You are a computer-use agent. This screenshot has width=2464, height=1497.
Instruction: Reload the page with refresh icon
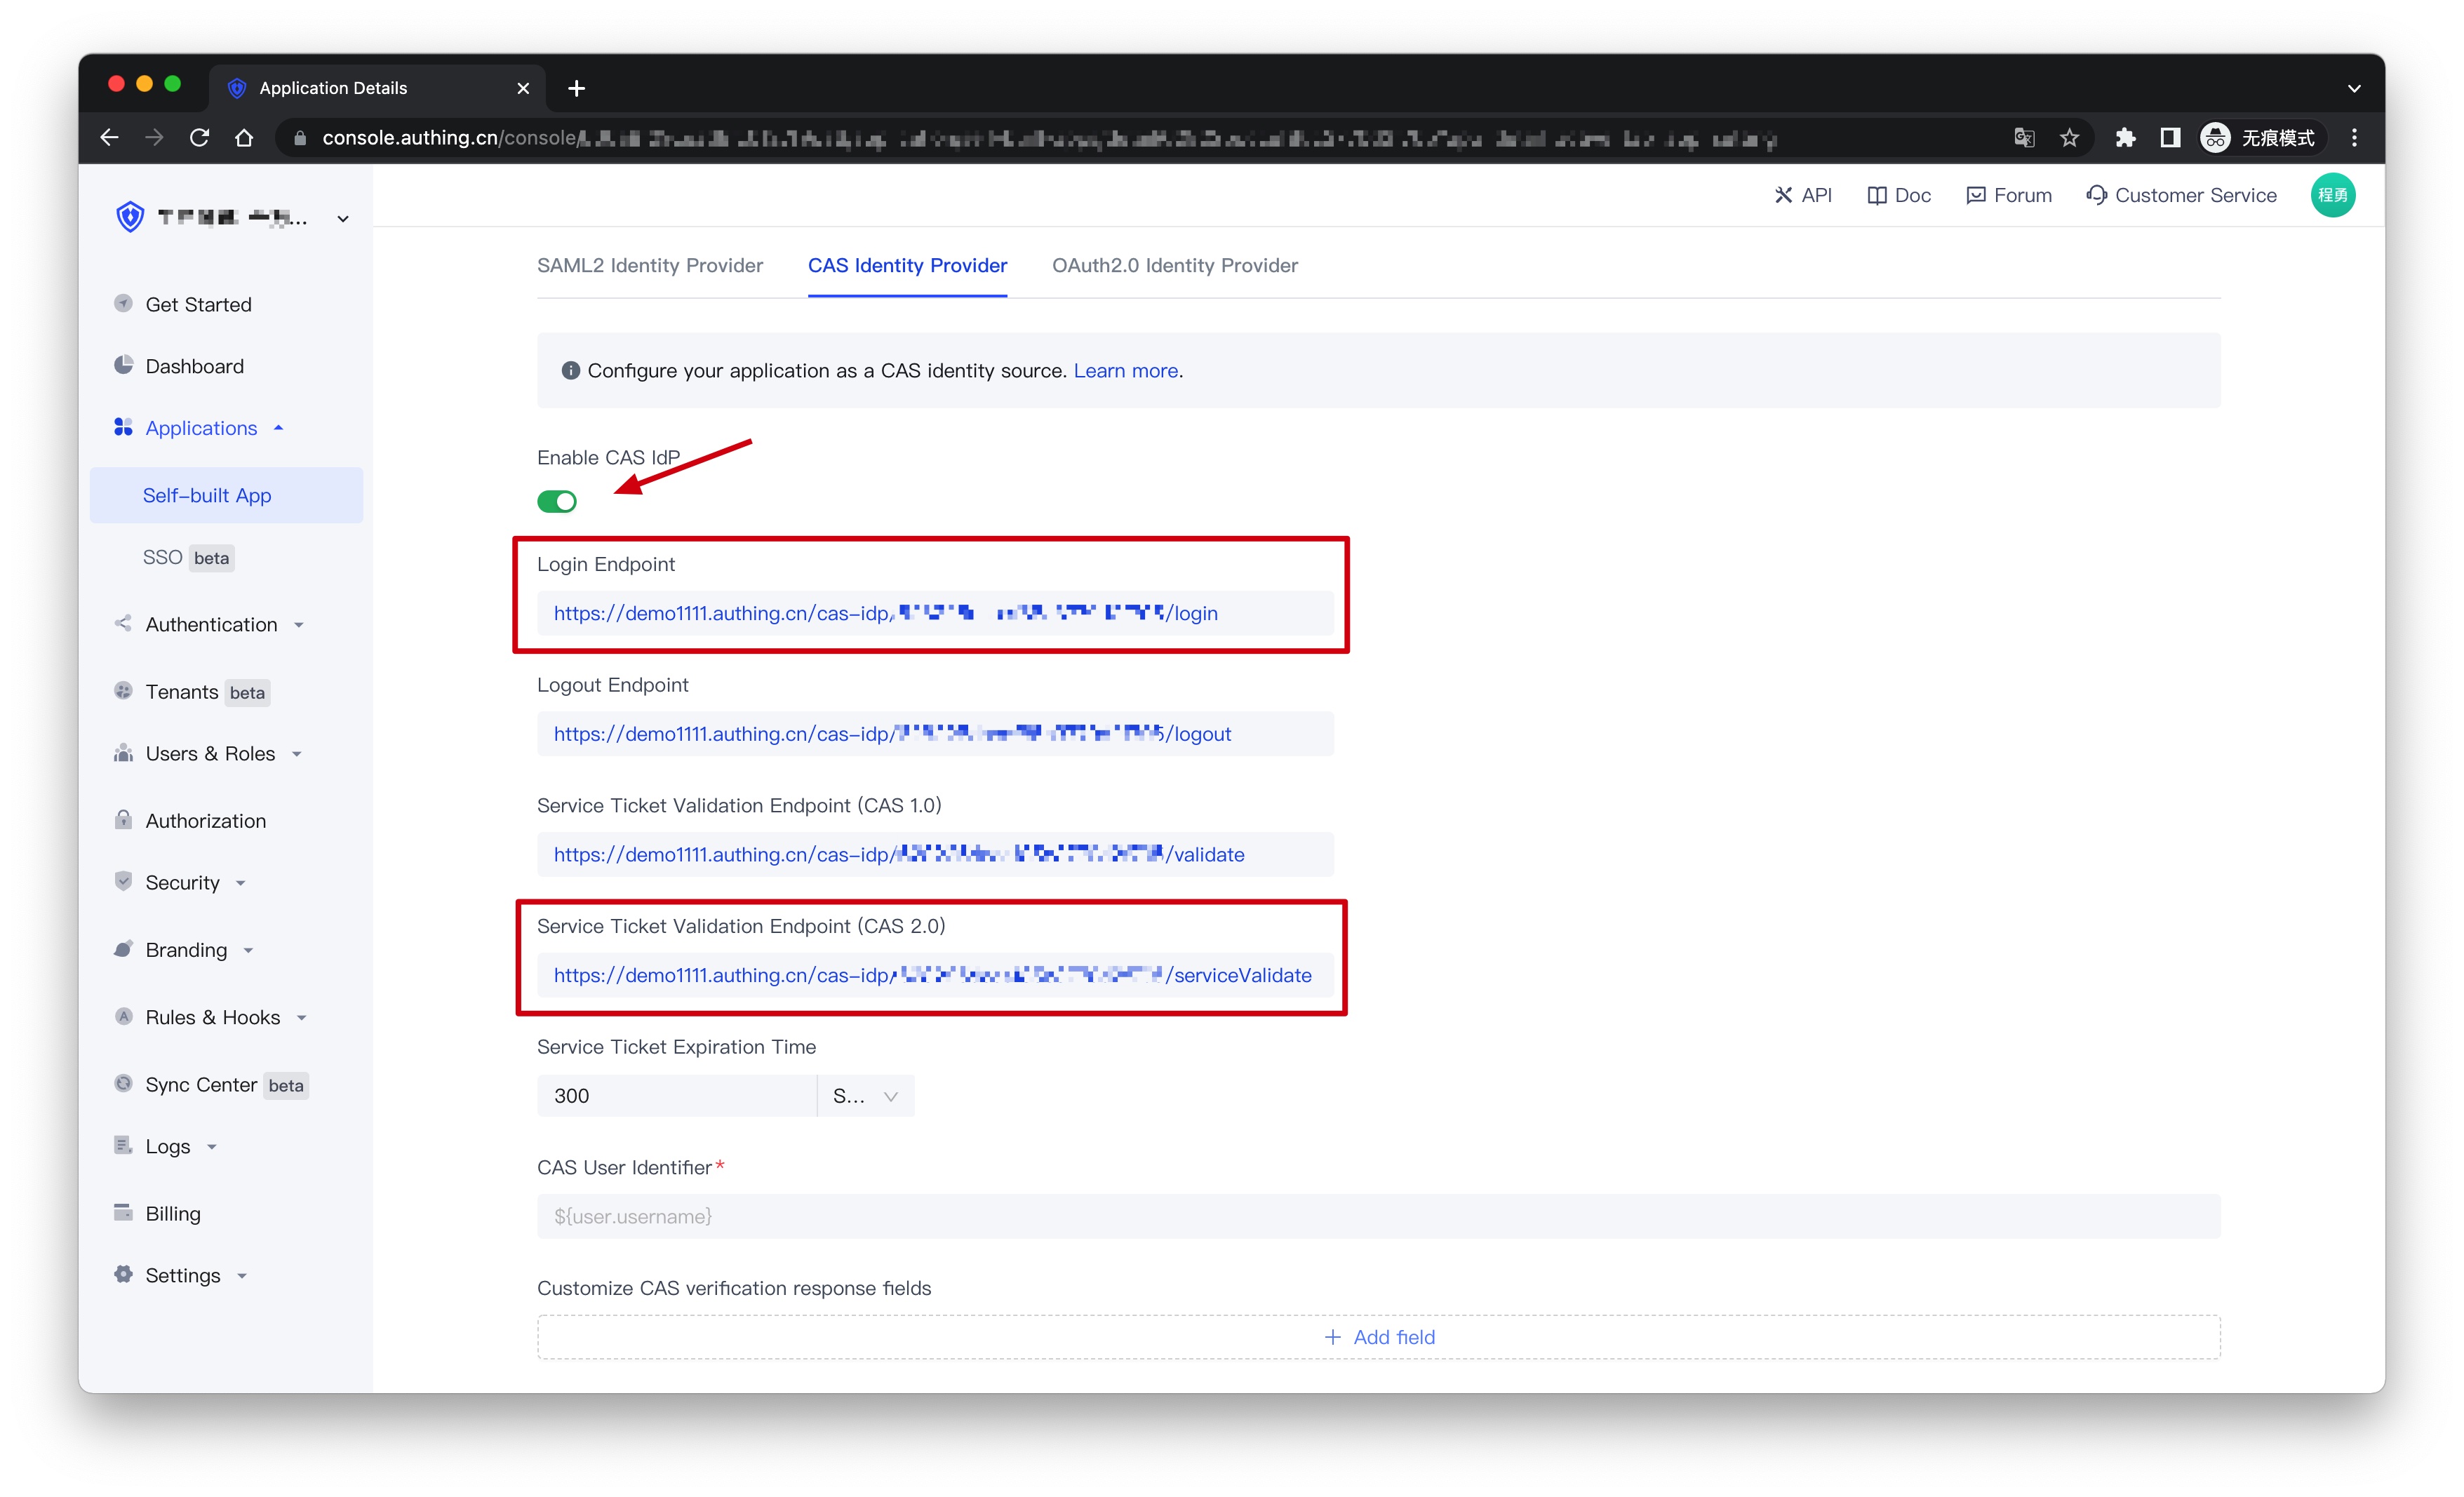tap(199, 138)
